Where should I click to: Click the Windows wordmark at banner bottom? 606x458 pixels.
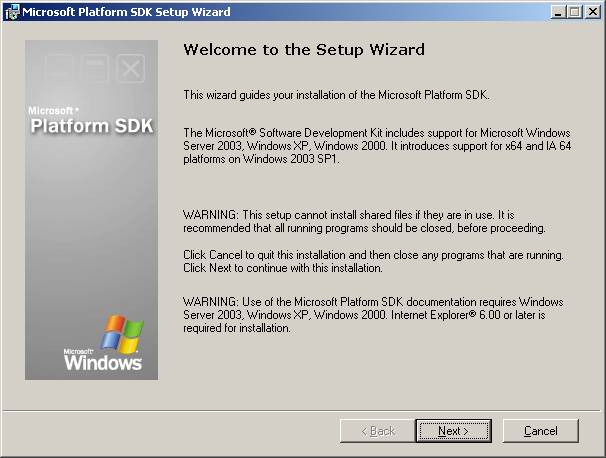(103, 363)
